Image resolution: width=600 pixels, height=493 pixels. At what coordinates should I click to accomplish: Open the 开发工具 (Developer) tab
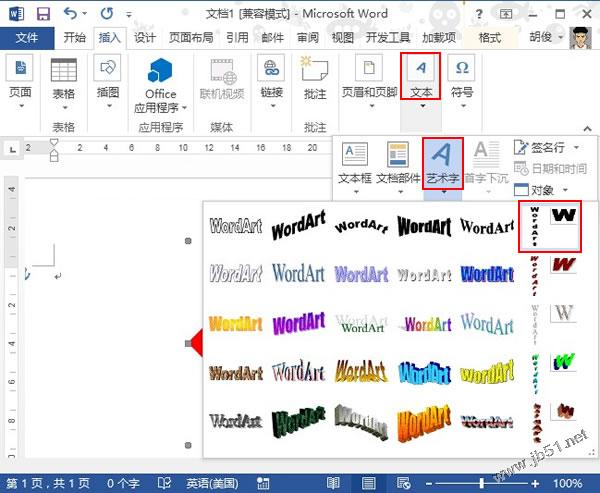click(x=388, y=38)
